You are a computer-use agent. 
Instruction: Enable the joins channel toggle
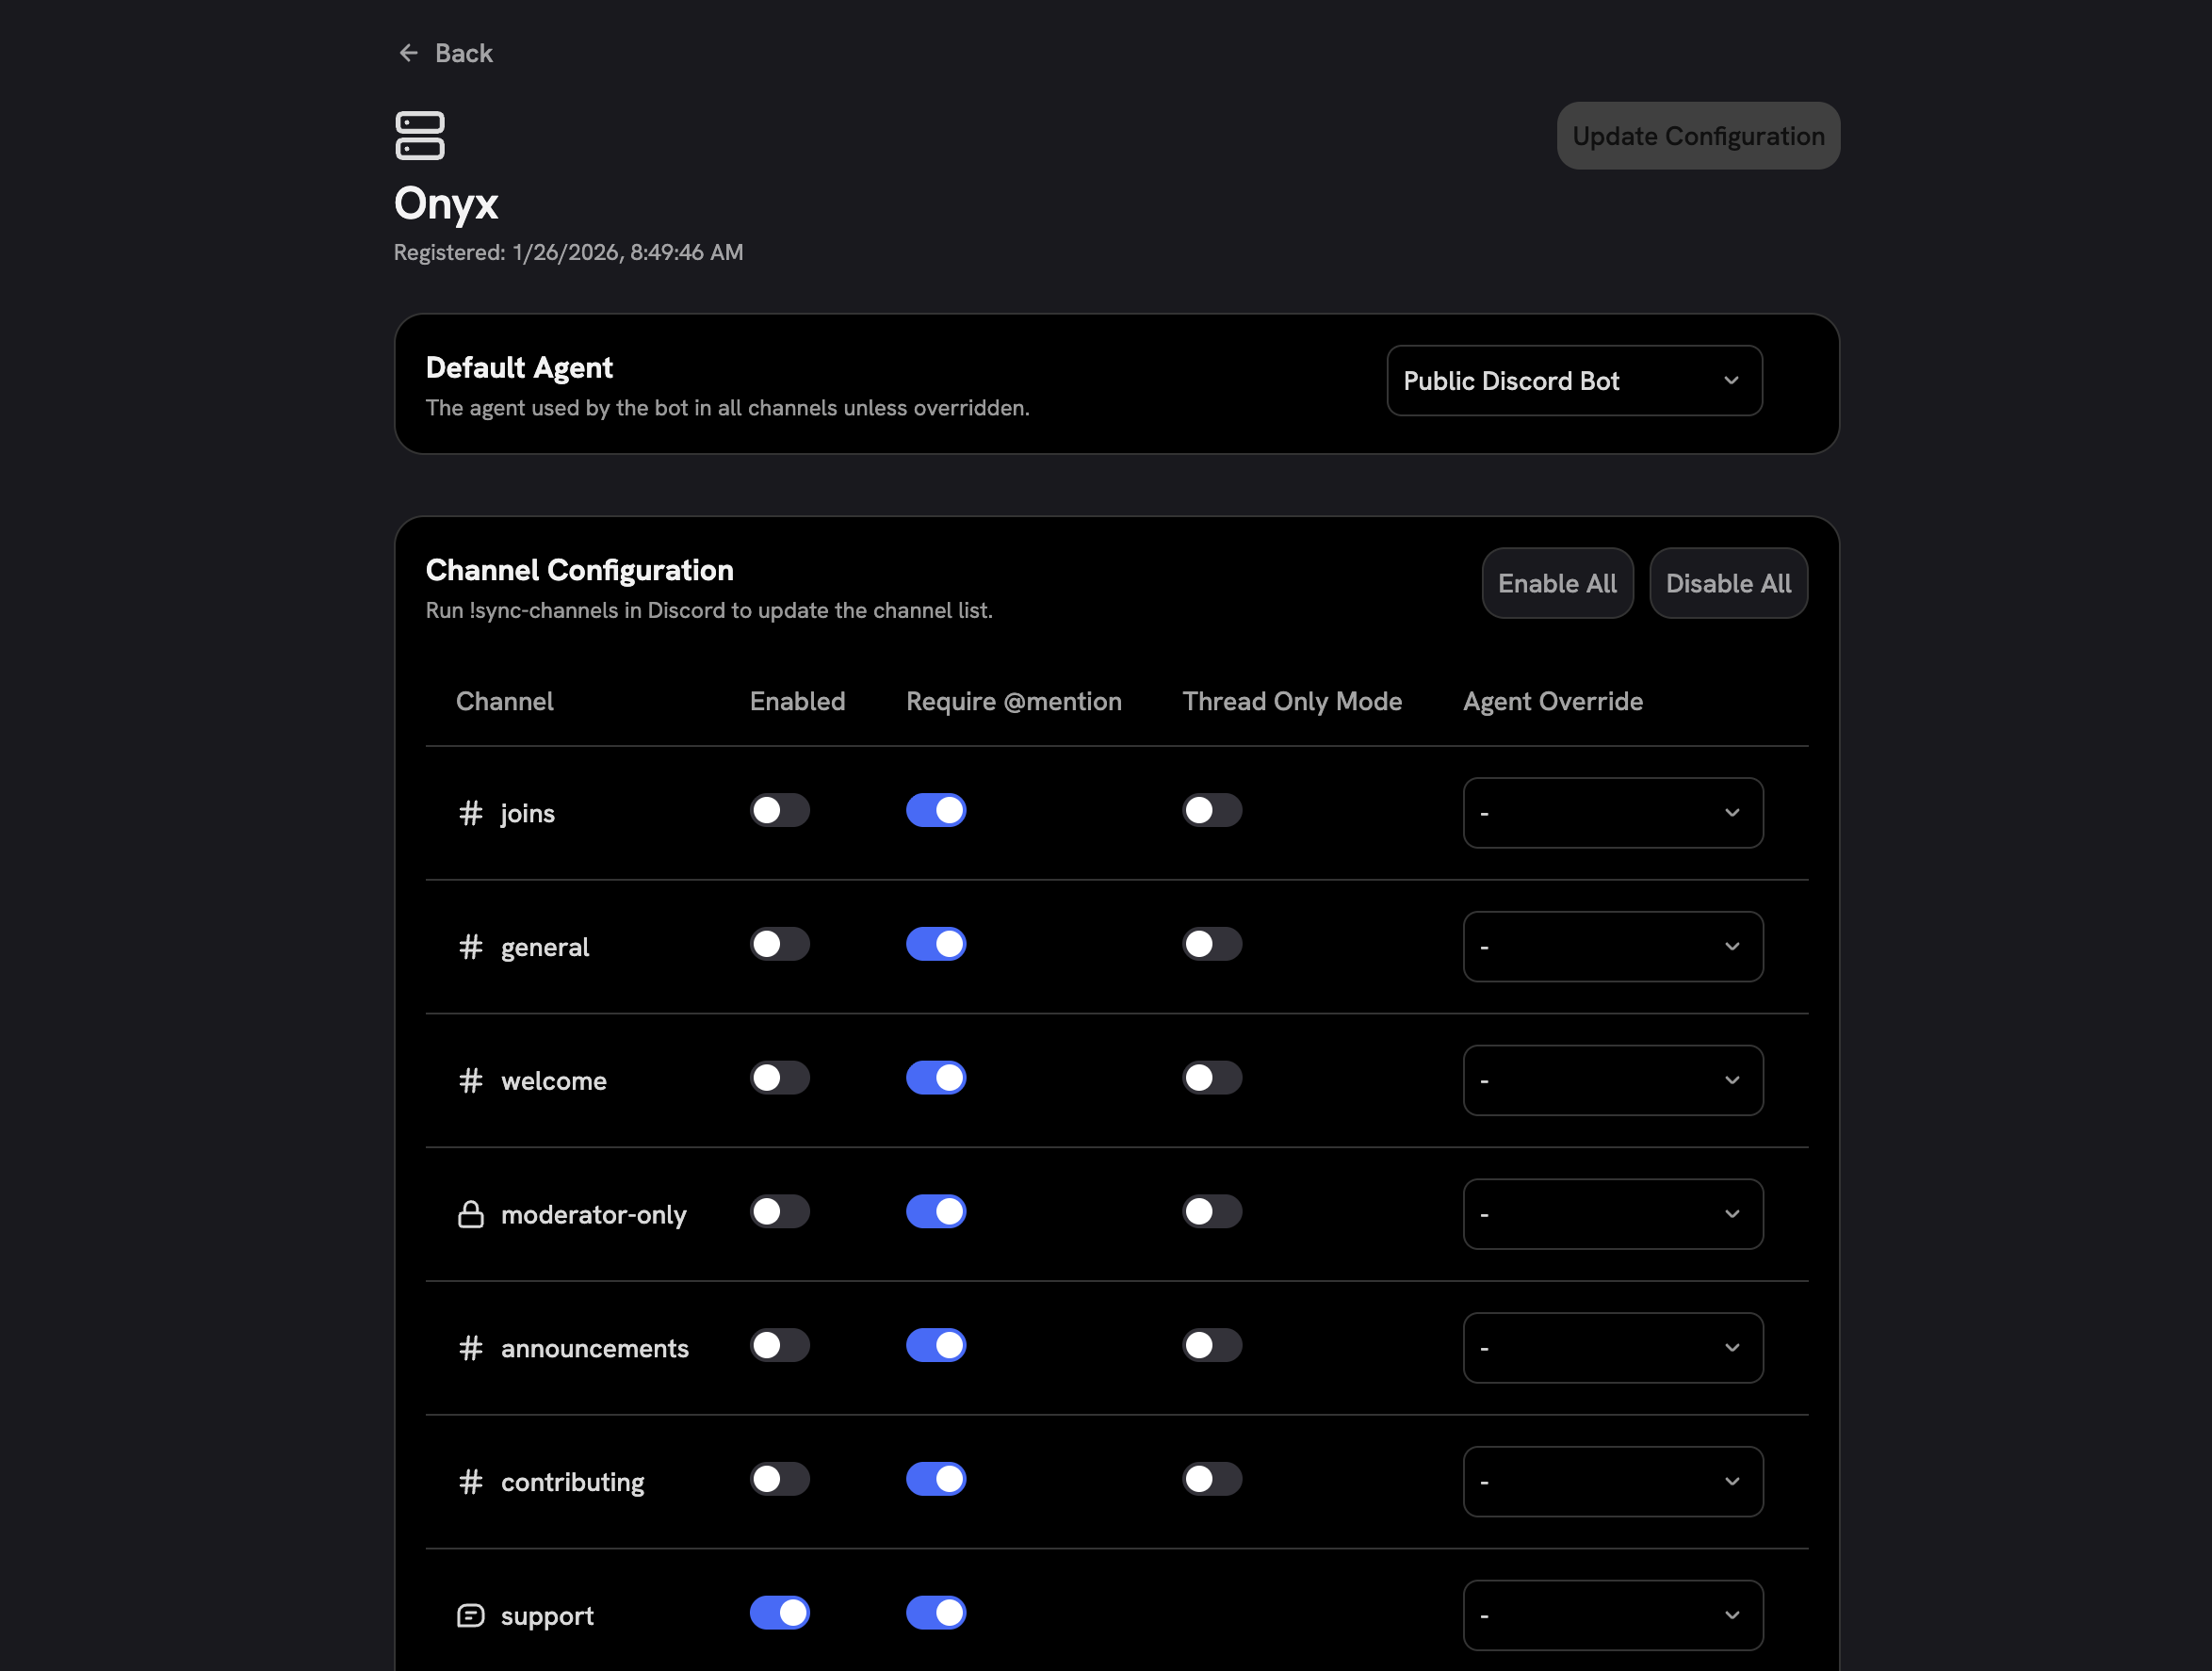[780, 811]
